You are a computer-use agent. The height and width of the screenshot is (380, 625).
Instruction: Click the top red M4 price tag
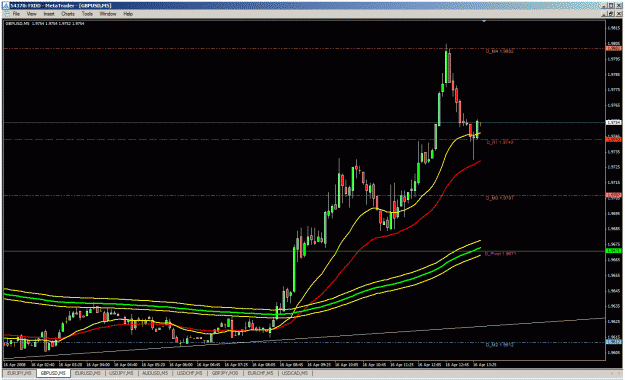pyautogui.click(x=614, y=48)
